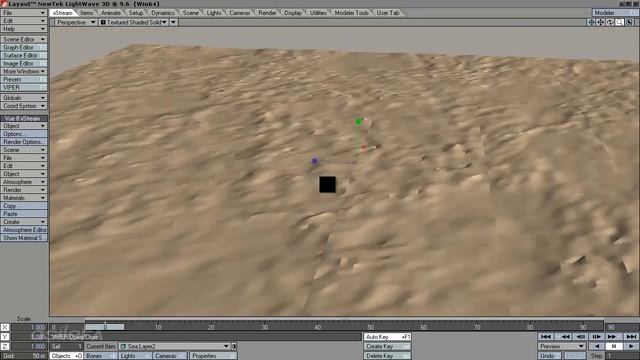Click the viewport rotate icon
Image resolution: width=640 pixels, height=360 pixels.
click(610, 22)
